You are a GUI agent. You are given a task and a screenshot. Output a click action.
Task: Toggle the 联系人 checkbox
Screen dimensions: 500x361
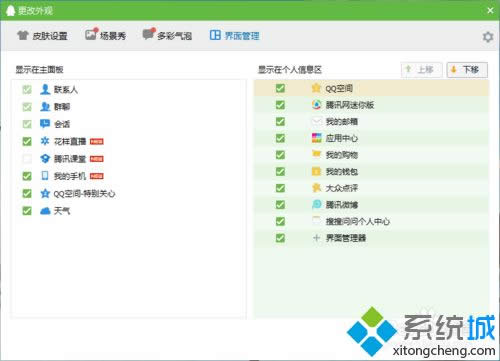(x=27, y=89)
